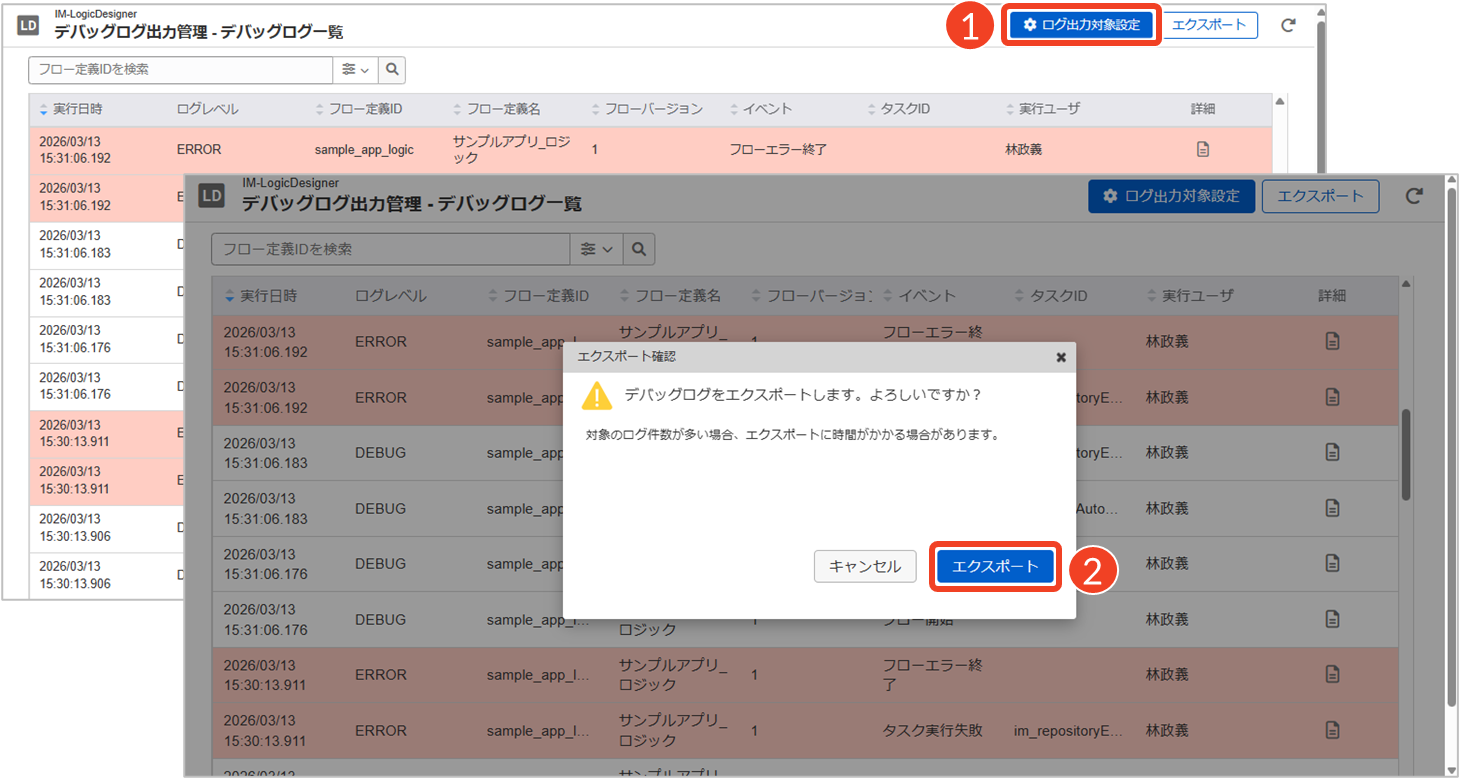Open the detail icon of the rear window's first ERROR row
This screenshot has height=779, width=1459.
click(x=1203, y=149)
